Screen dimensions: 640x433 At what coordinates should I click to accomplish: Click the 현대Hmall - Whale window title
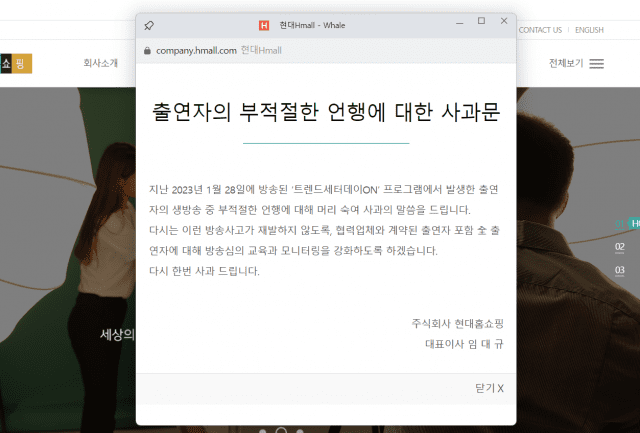coord(312,25)
